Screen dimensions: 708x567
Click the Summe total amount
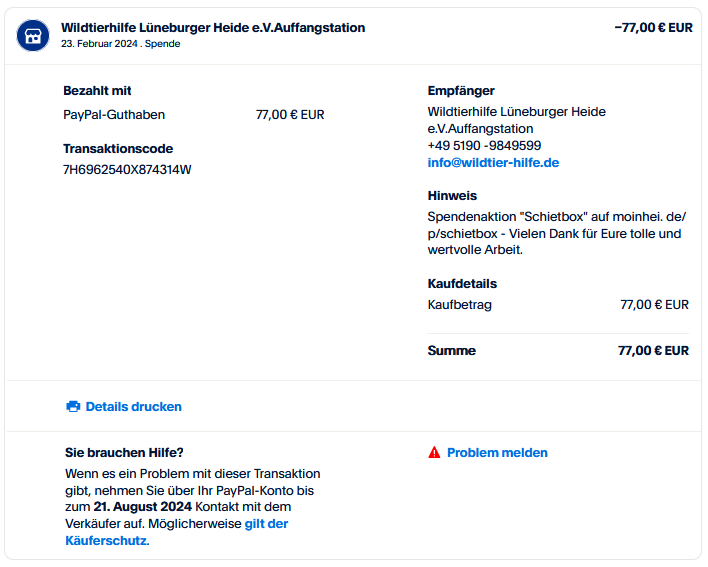pyautogui.click(x=653, y=351)
